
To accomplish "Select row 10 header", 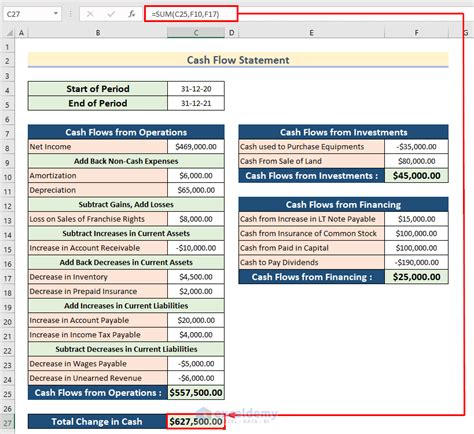I will pyautogui.click(x=7, y=177).
